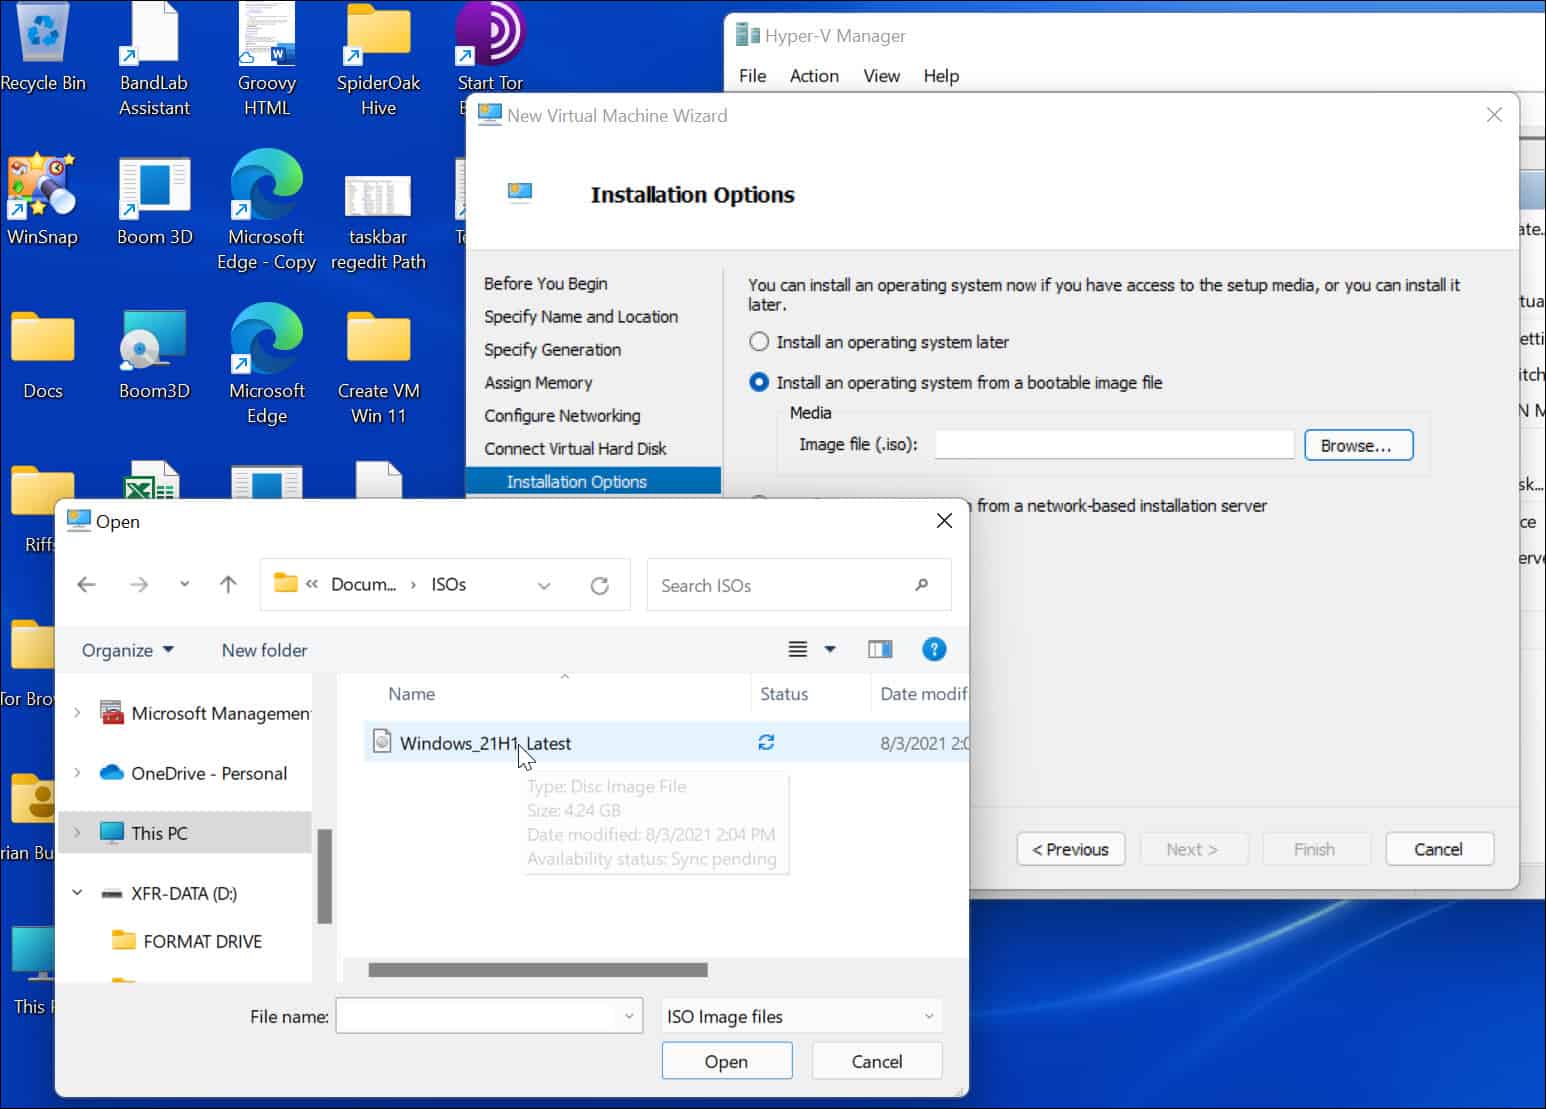Expand the This PC tree node
This screenshot has height=1109, width=1546.
coord(77,833)
